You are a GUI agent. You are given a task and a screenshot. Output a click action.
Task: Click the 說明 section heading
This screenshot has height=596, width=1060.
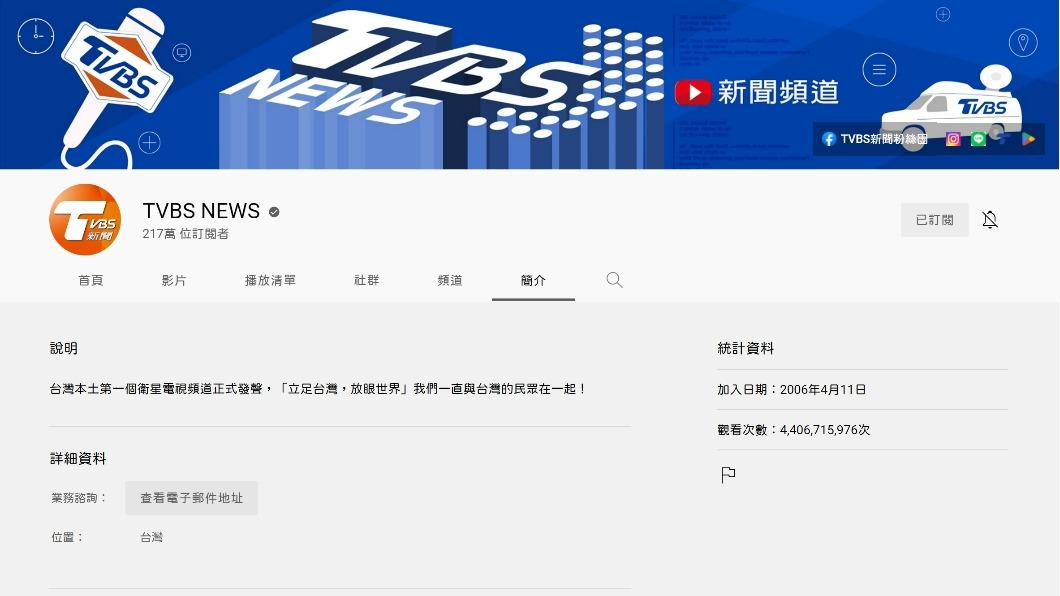click(64, 348)
